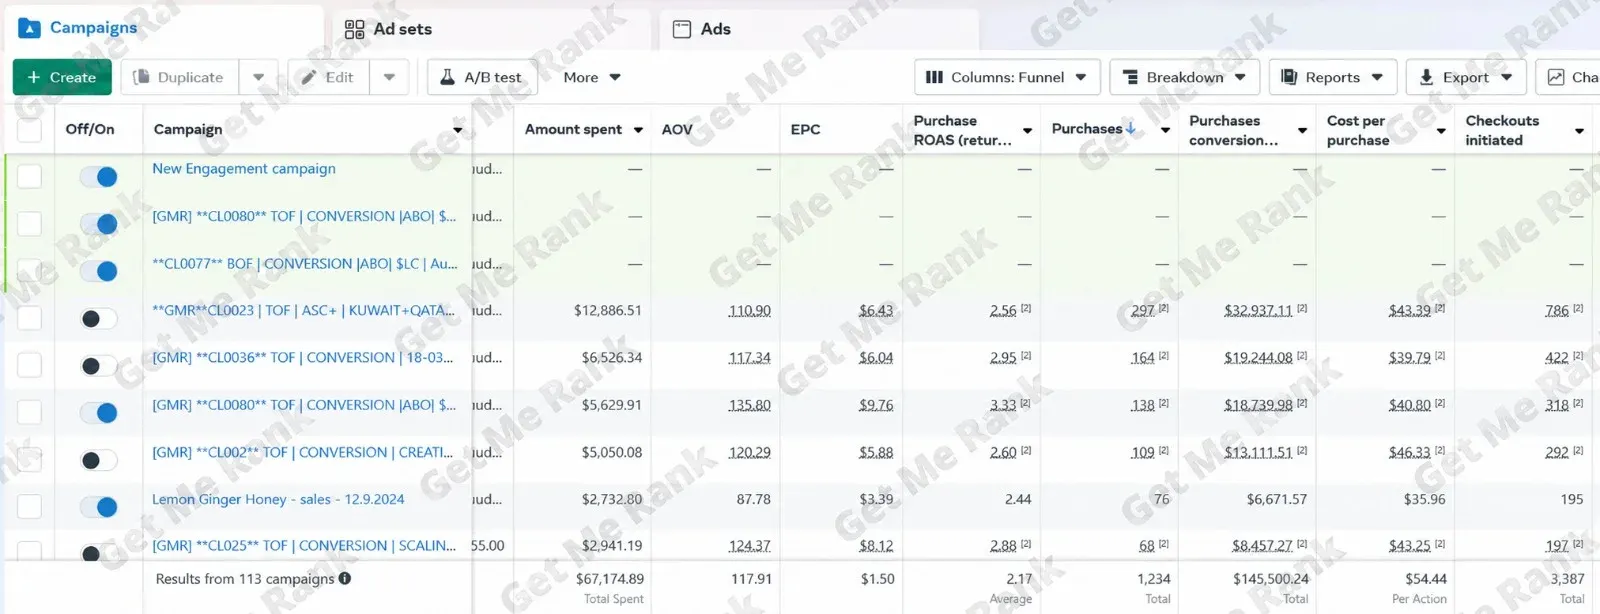Expand the Breakdown dropdown
This screenshot has height=614, width=1600.
click(x=1184, y=77)
